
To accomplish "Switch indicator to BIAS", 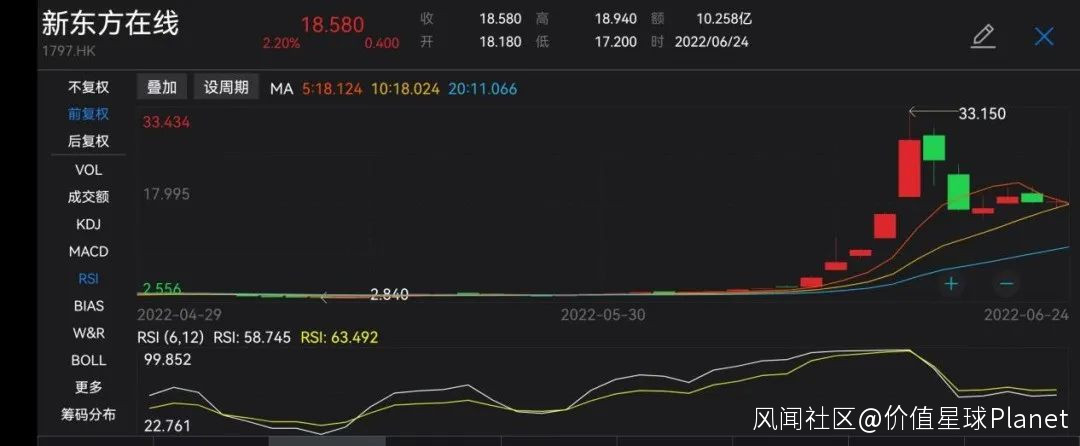I will pyautogui.click(x=88, y=306).
